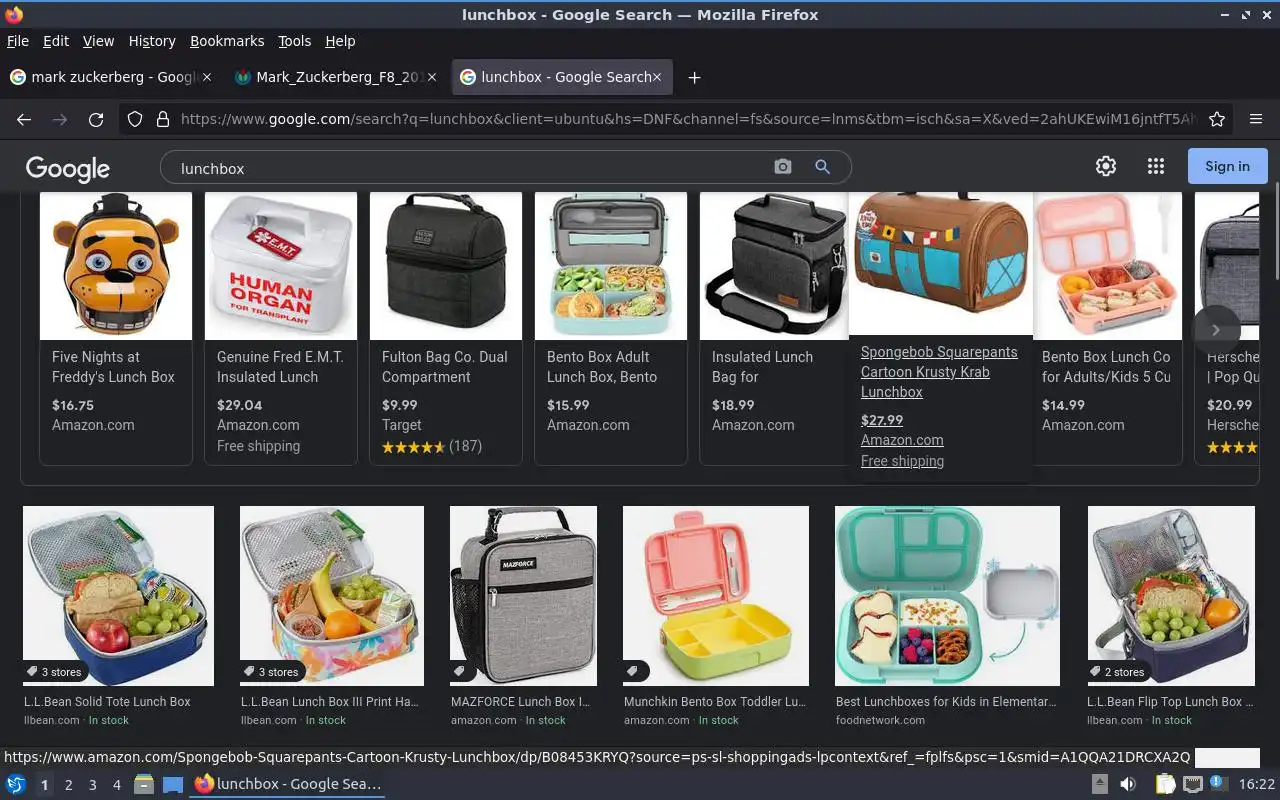The width and height of the screenshot is (1280, 800).
Task: Open a new browser tab
Action: pyautogui.click(x=694, y=77)
